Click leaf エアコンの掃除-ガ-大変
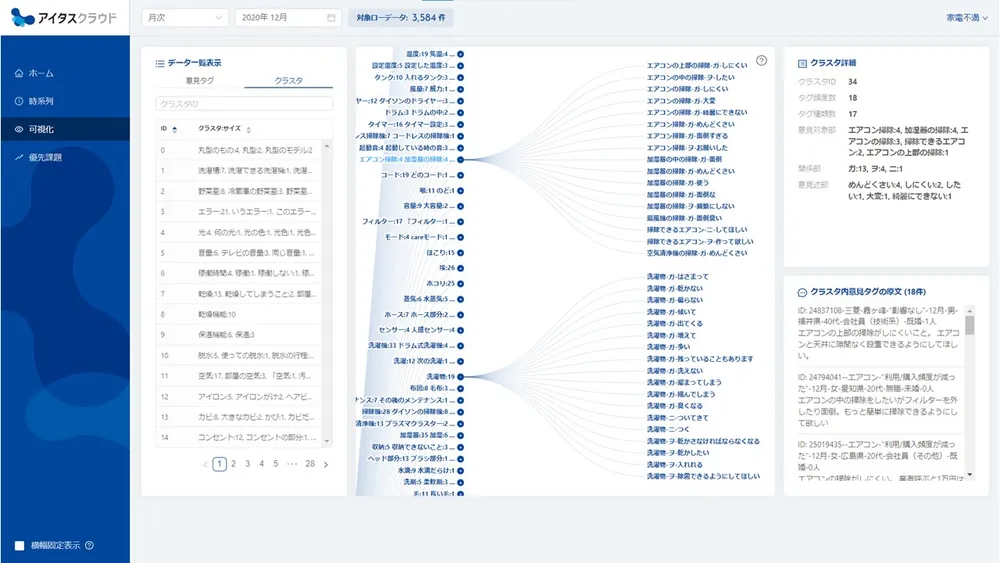 pos(681,101)
